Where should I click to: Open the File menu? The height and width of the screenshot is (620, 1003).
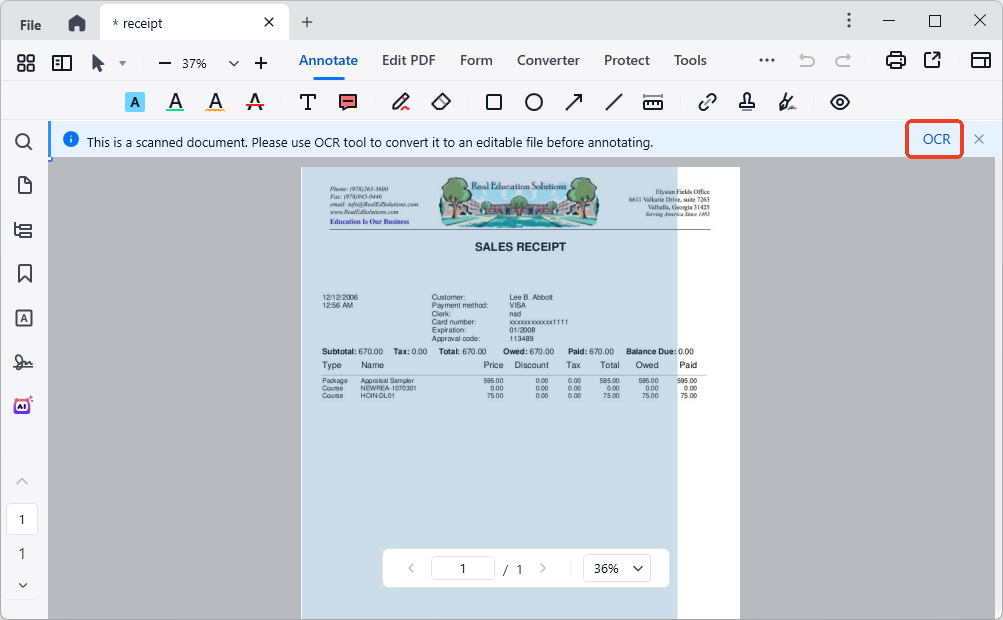tap(29, 22)
